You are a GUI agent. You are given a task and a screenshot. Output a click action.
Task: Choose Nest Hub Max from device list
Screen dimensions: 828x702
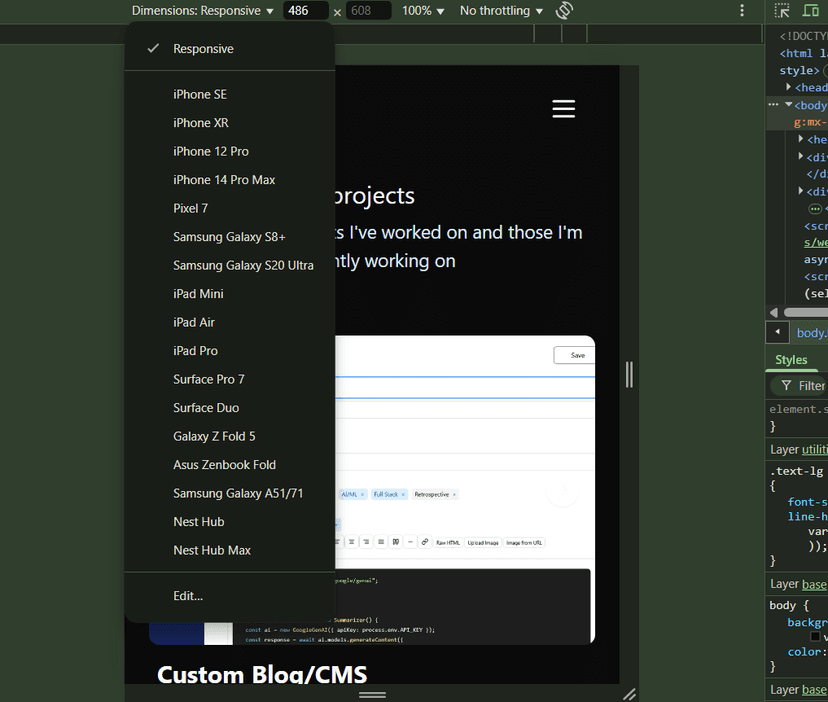coord(230,551)
